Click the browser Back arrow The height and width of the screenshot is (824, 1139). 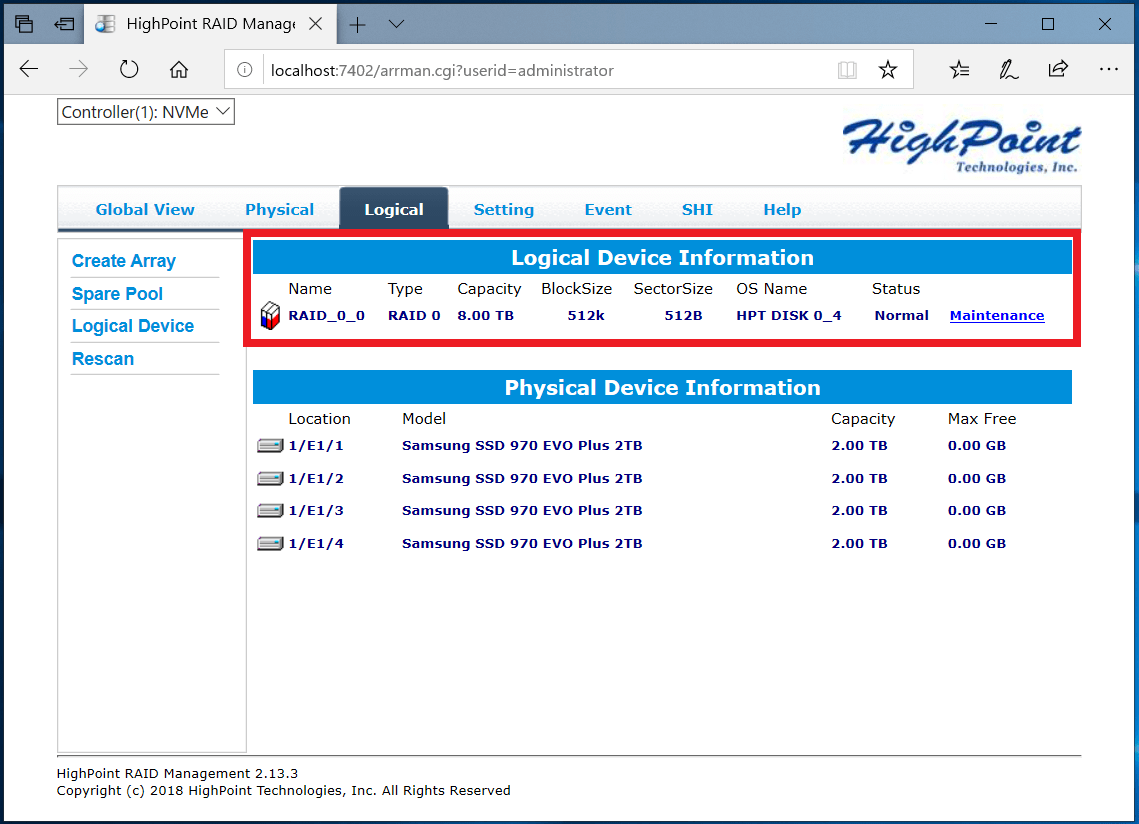[x=29, y=70]
